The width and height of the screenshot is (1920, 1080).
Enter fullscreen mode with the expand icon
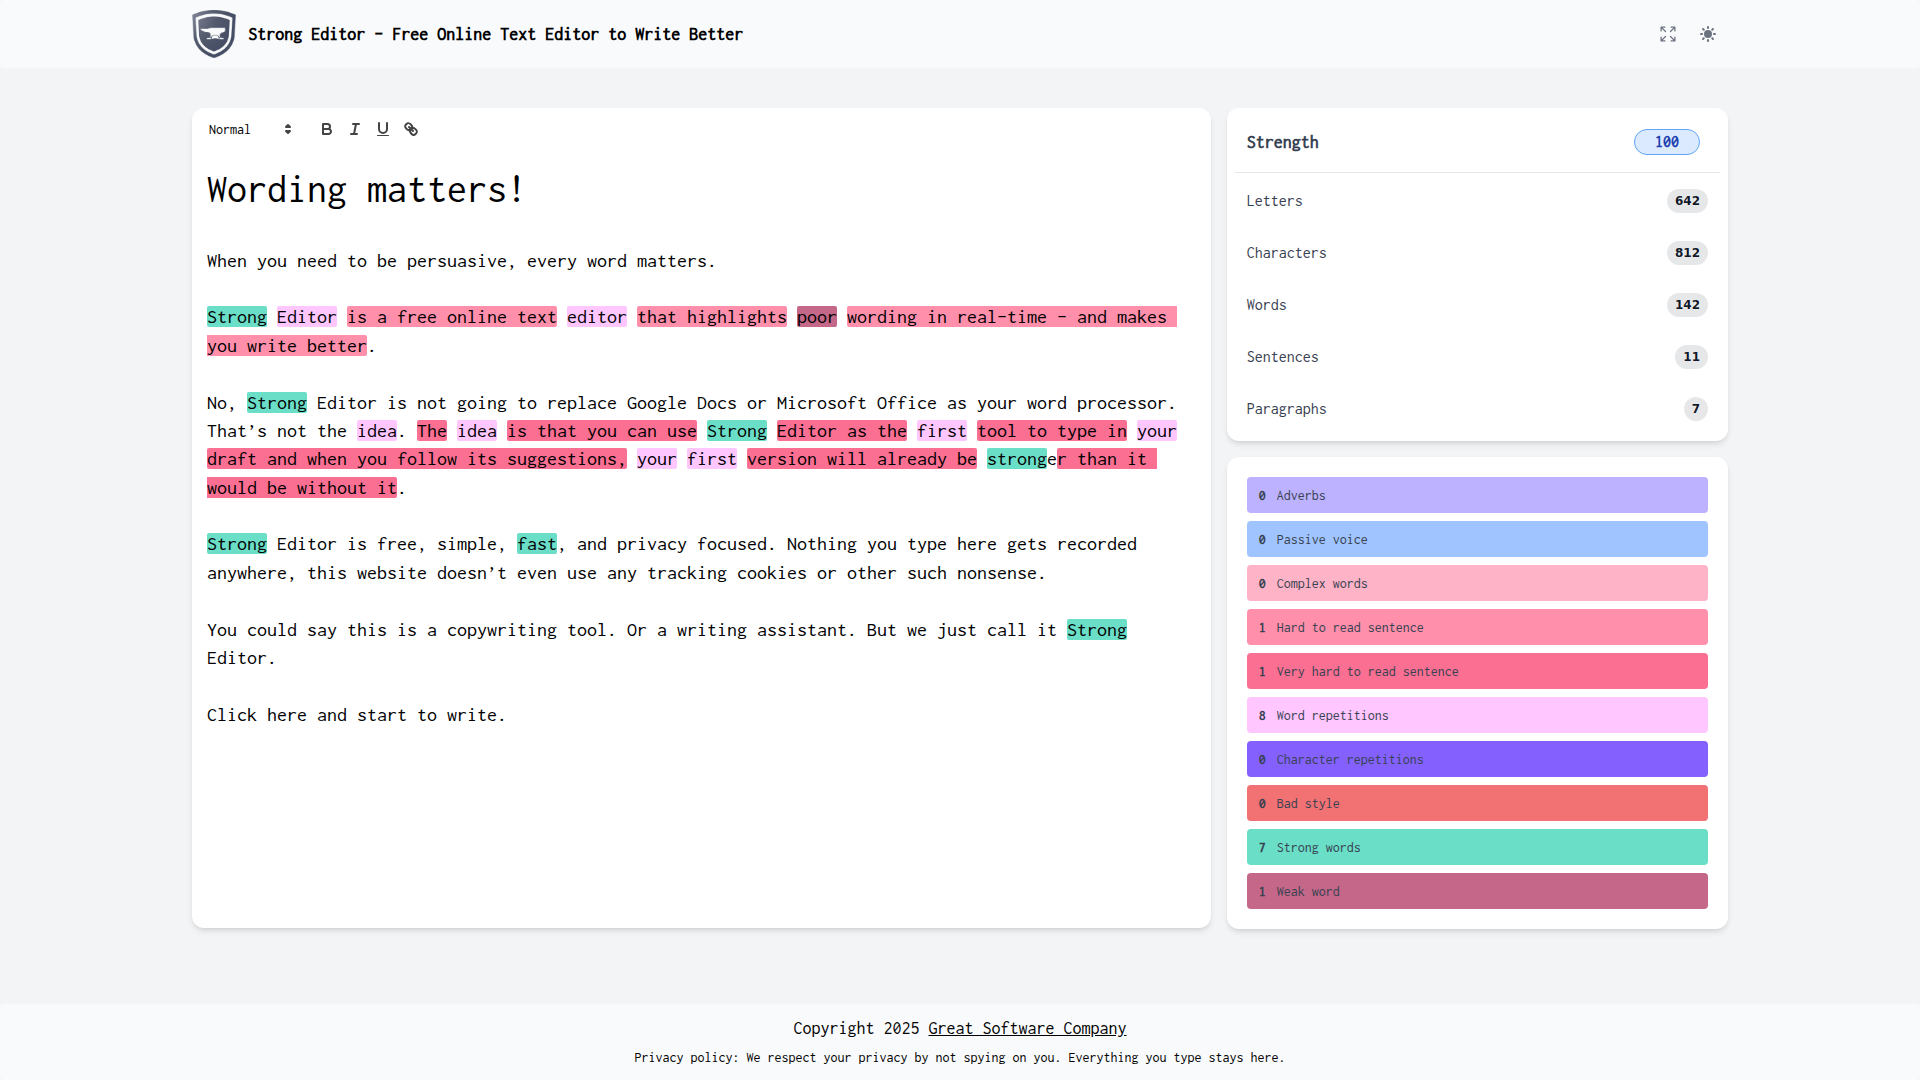[1668, 34]
